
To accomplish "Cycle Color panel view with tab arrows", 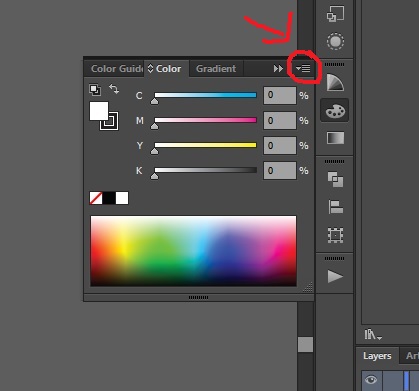I will 150,69.
